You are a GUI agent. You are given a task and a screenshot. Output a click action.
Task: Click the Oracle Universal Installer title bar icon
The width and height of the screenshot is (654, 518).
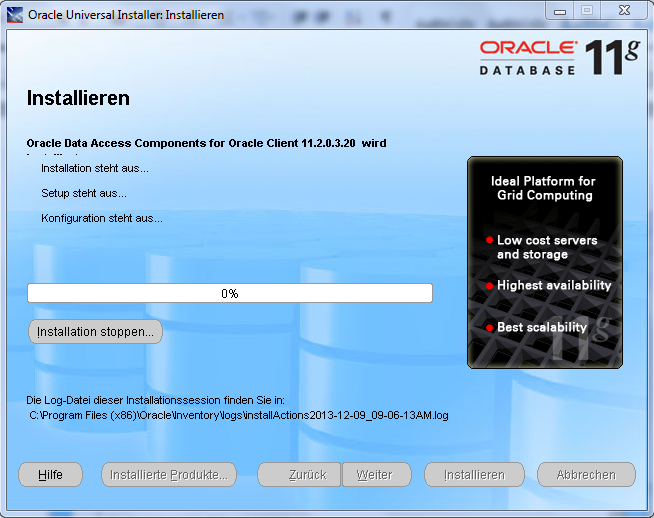(x=15, y=15)
